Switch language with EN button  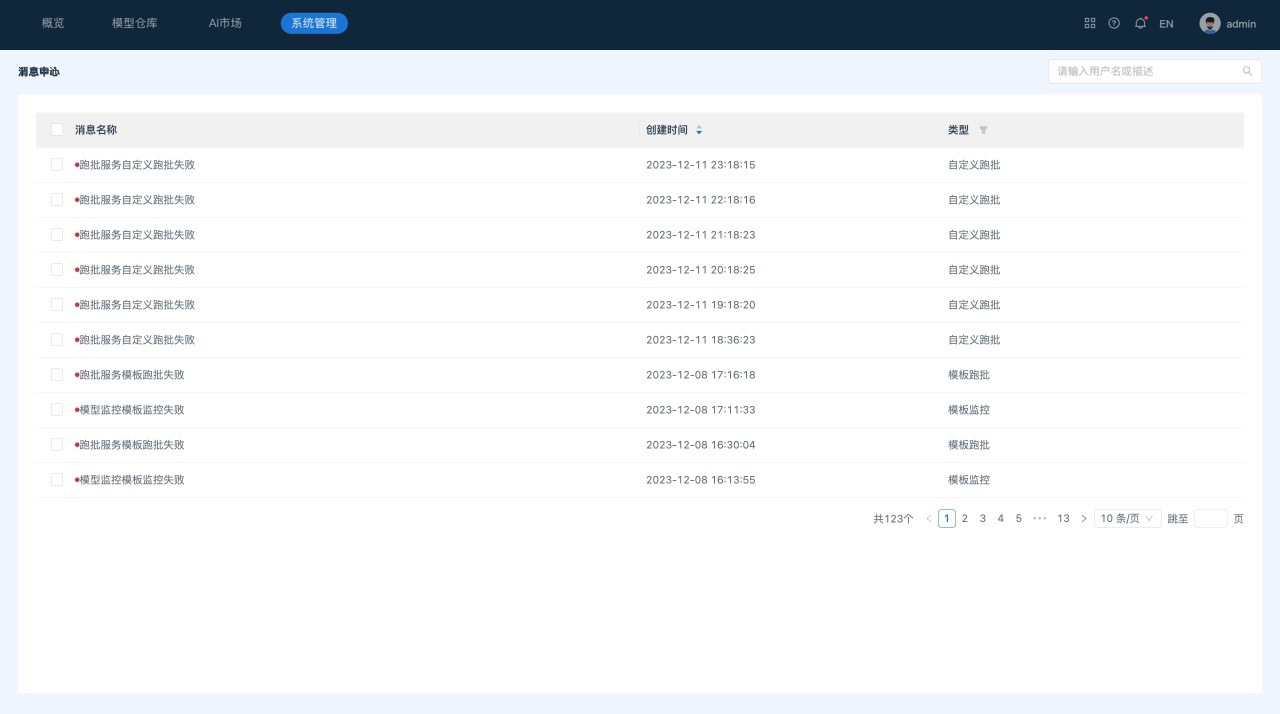point(1166,24)
